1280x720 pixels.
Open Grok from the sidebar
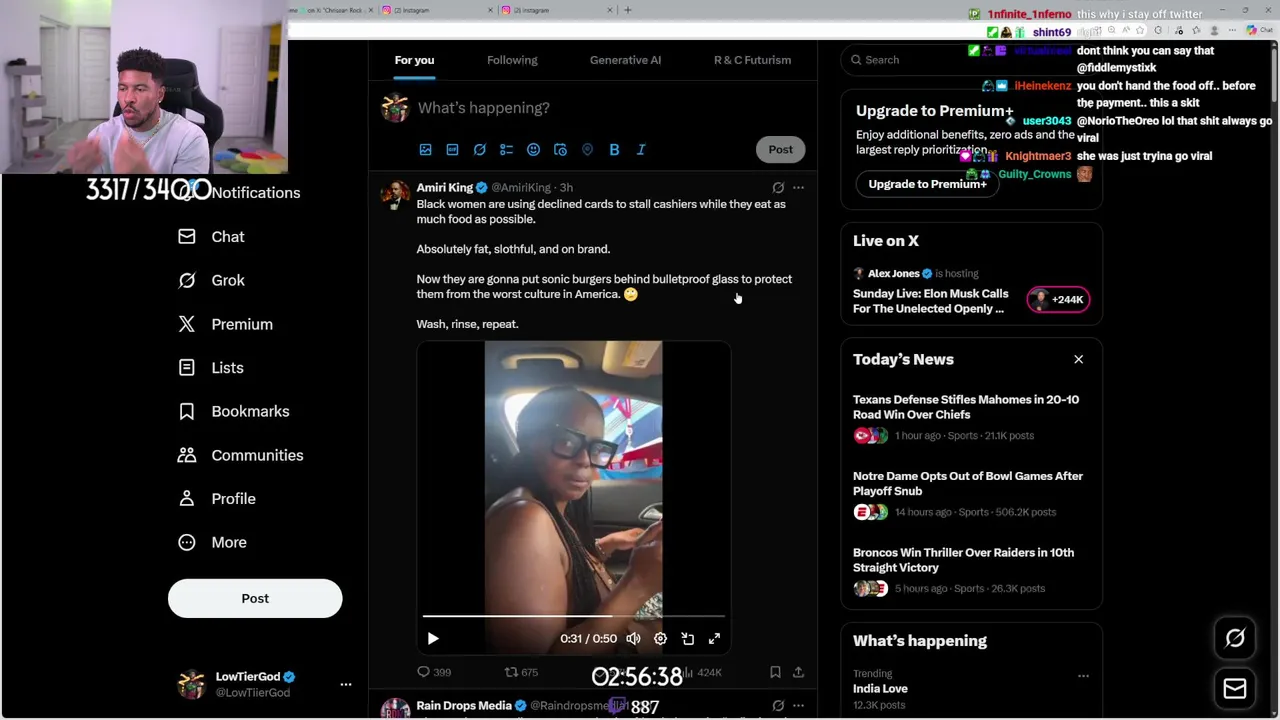coord(211,281)
